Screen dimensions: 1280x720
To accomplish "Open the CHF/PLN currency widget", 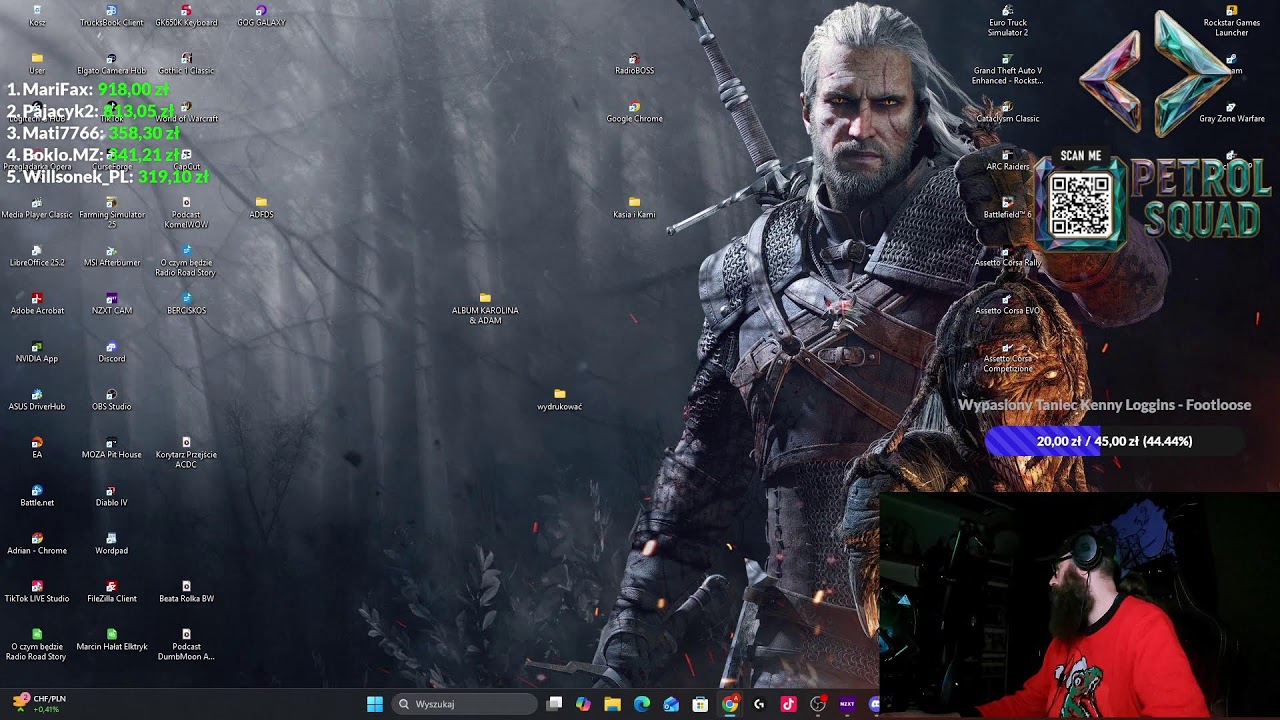I will pyautogui.click(x=40, y=704).
